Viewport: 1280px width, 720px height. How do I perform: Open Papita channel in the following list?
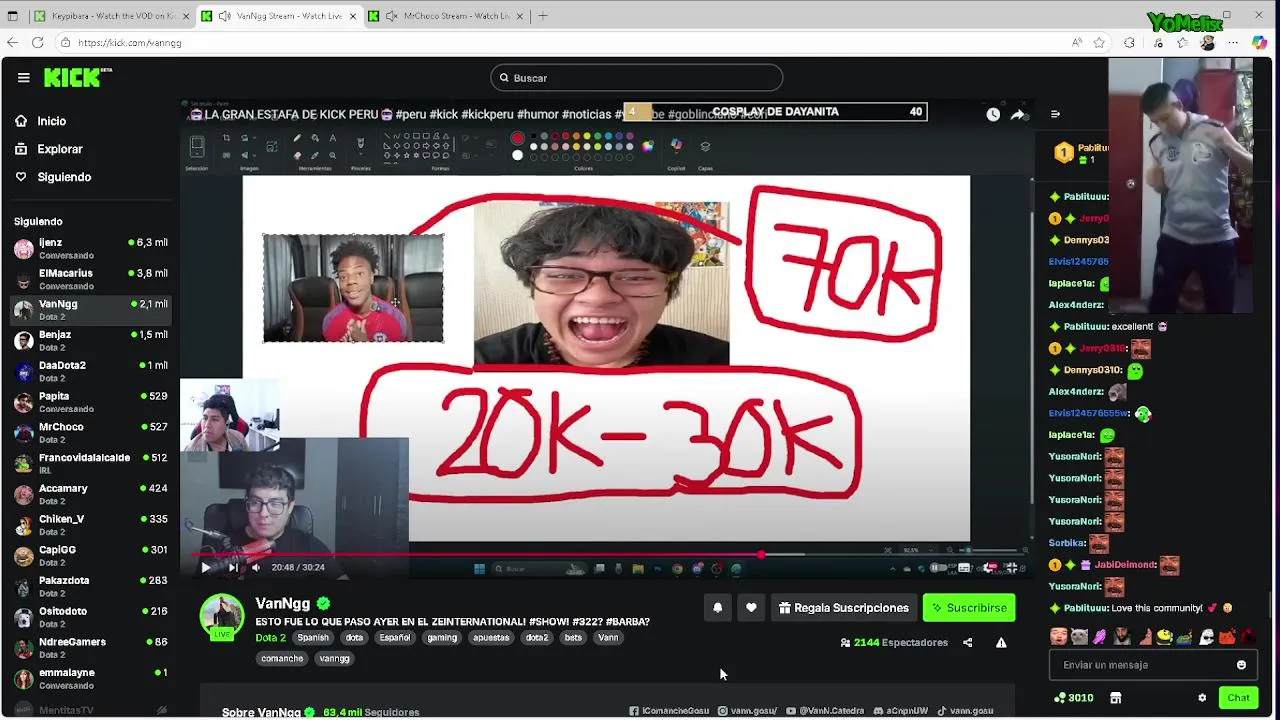pyautogui.click(x=90, y=402)
